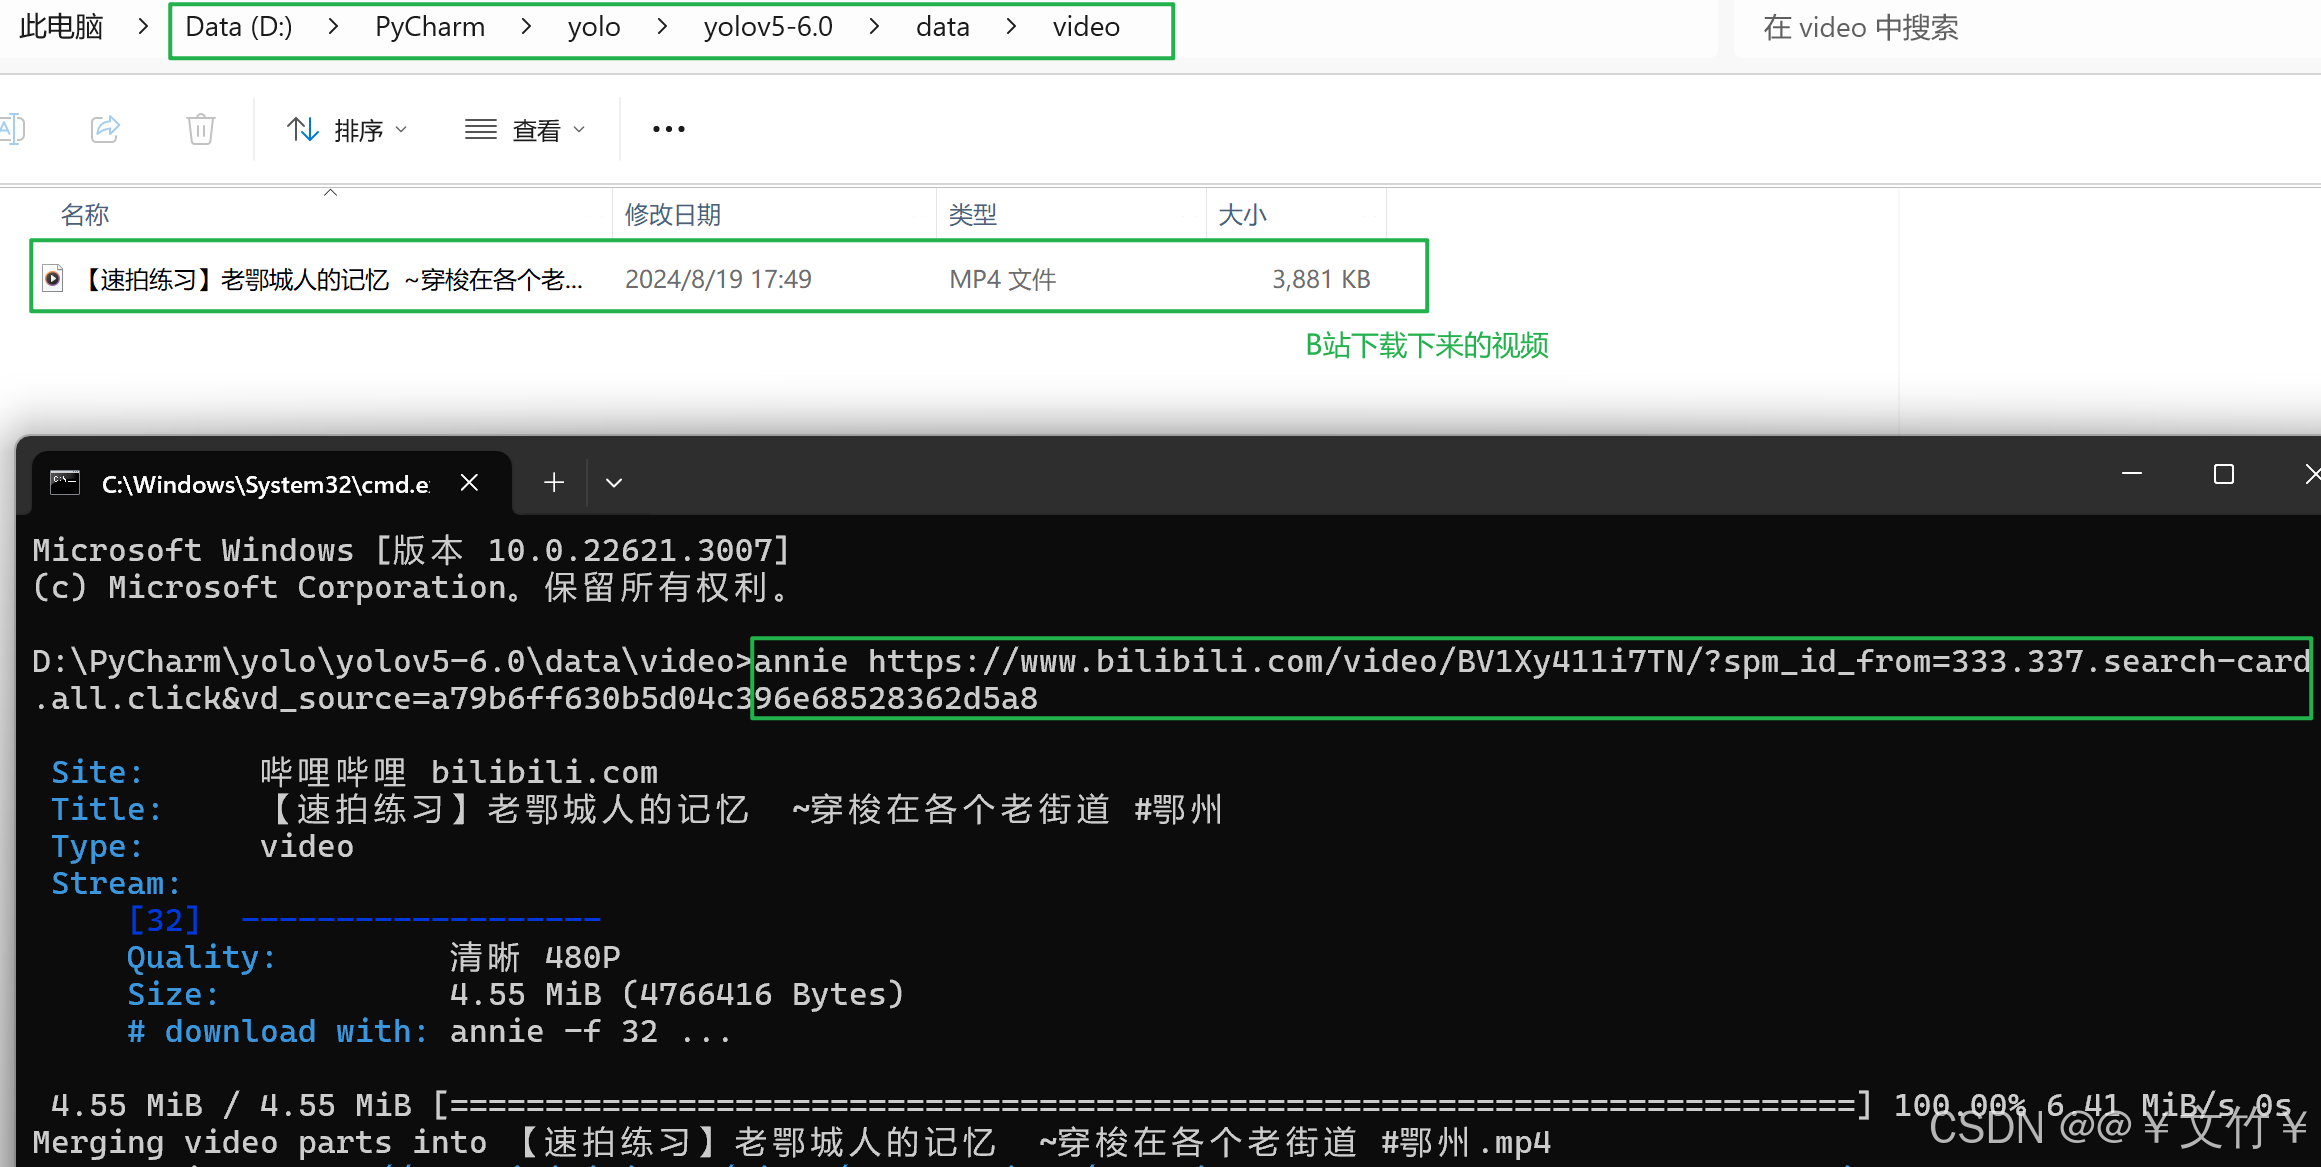Image resolution: width=2321 pixels, height=1167 pixels.
Task: Open the more options ellipsis menu
Action: 668,129
